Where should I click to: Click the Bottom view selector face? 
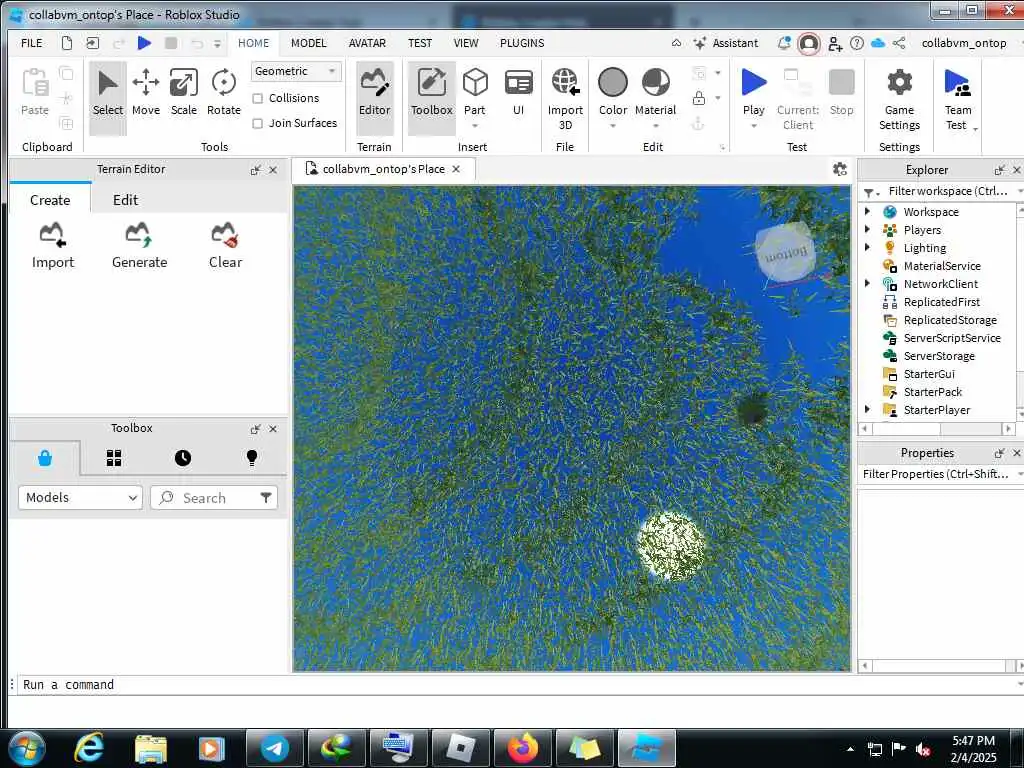786,253
